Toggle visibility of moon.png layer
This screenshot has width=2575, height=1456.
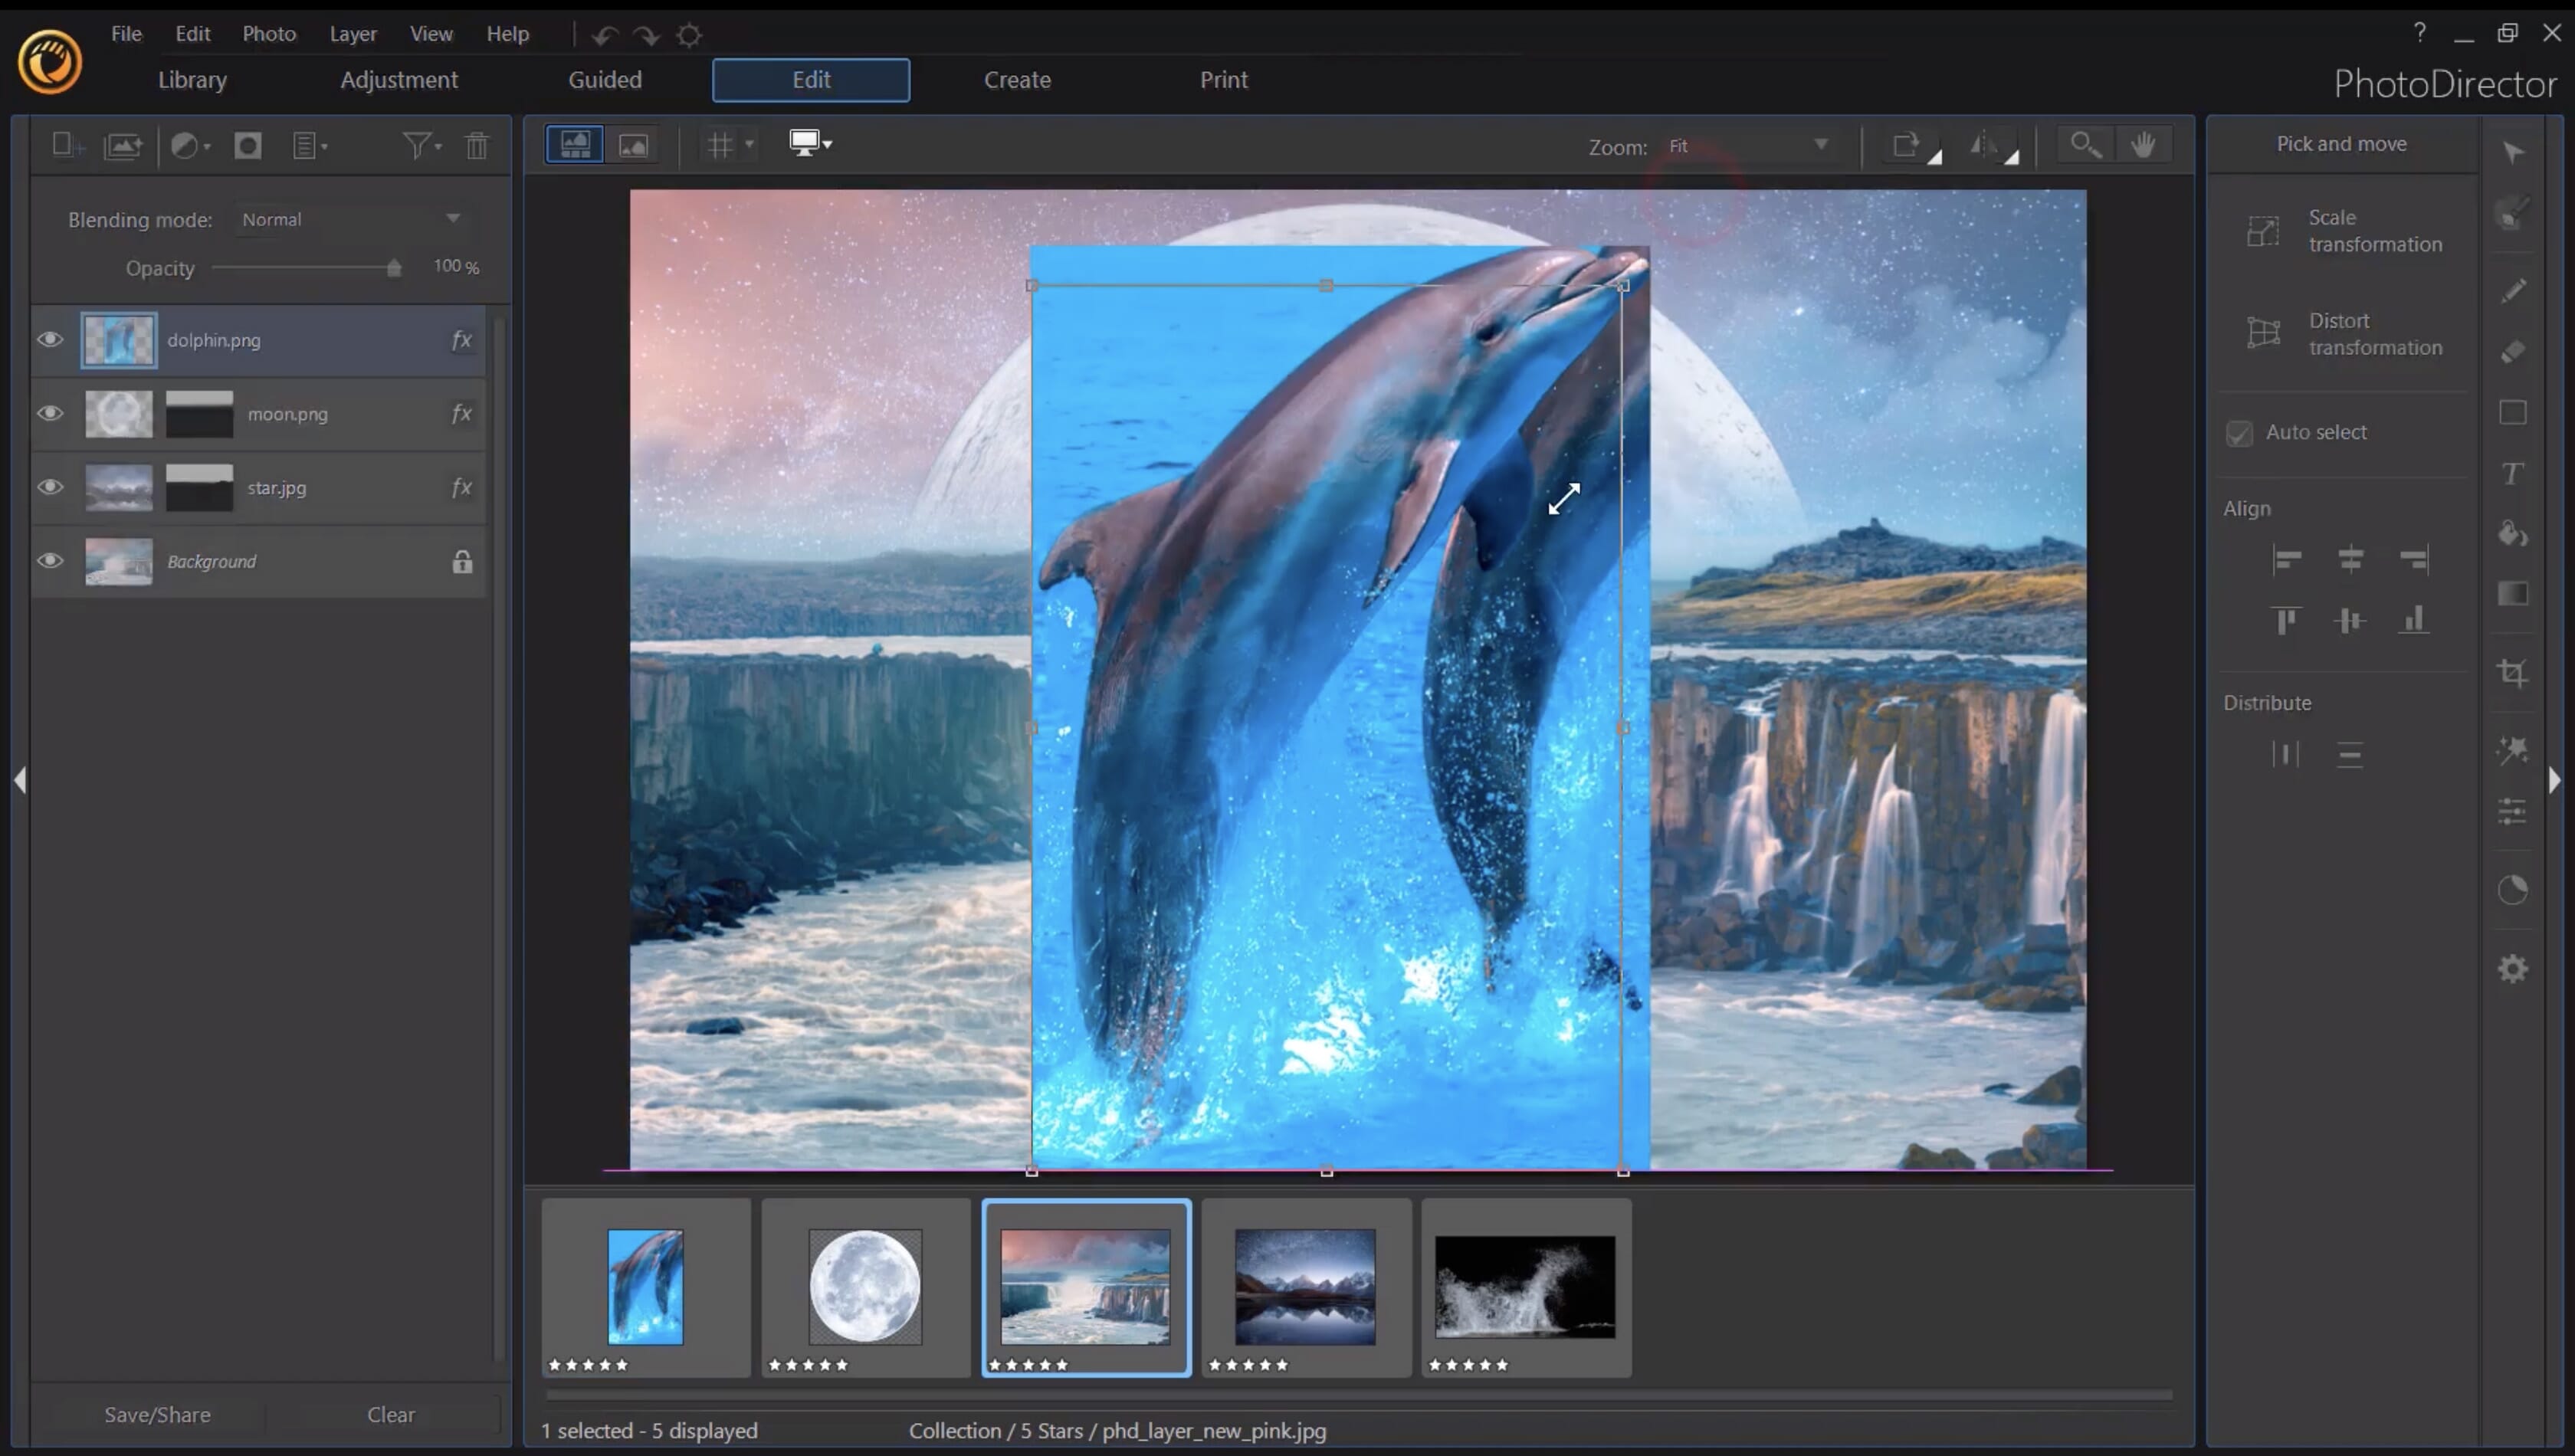click(50, 414)
